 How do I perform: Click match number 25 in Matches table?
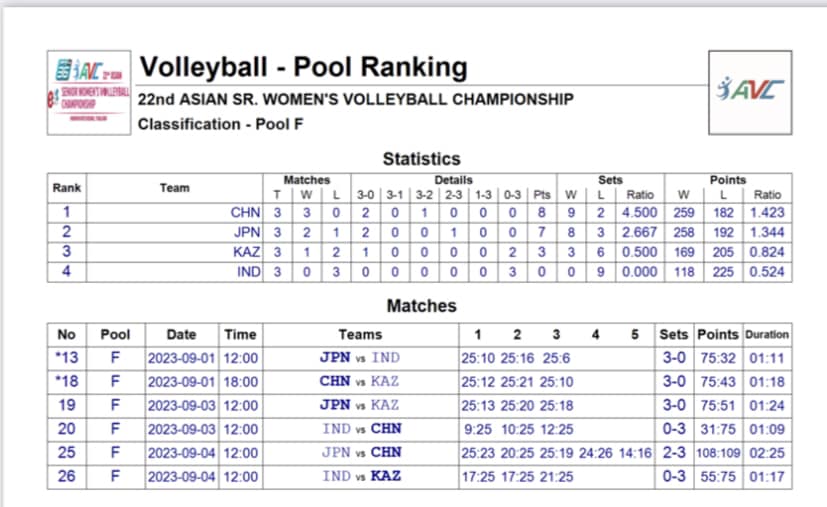pyautogui.click(x=66, y=453)
